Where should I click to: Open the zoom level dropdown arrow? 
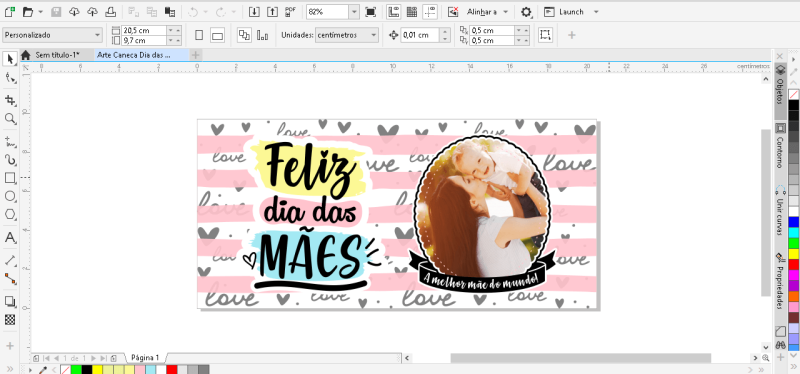[x=354, y=11]
